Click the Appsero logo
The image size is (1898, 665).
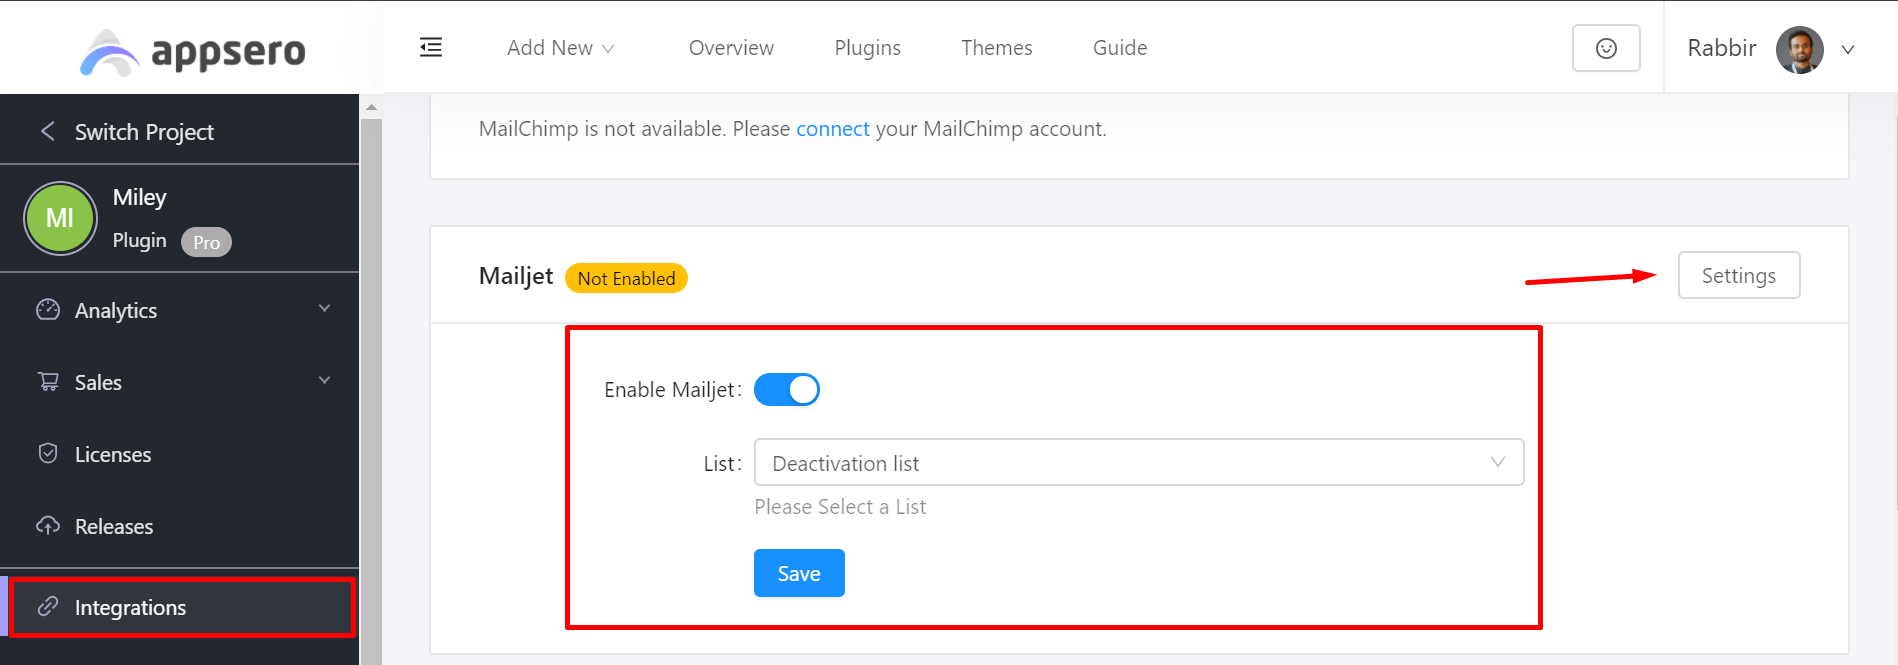(191, 51)
